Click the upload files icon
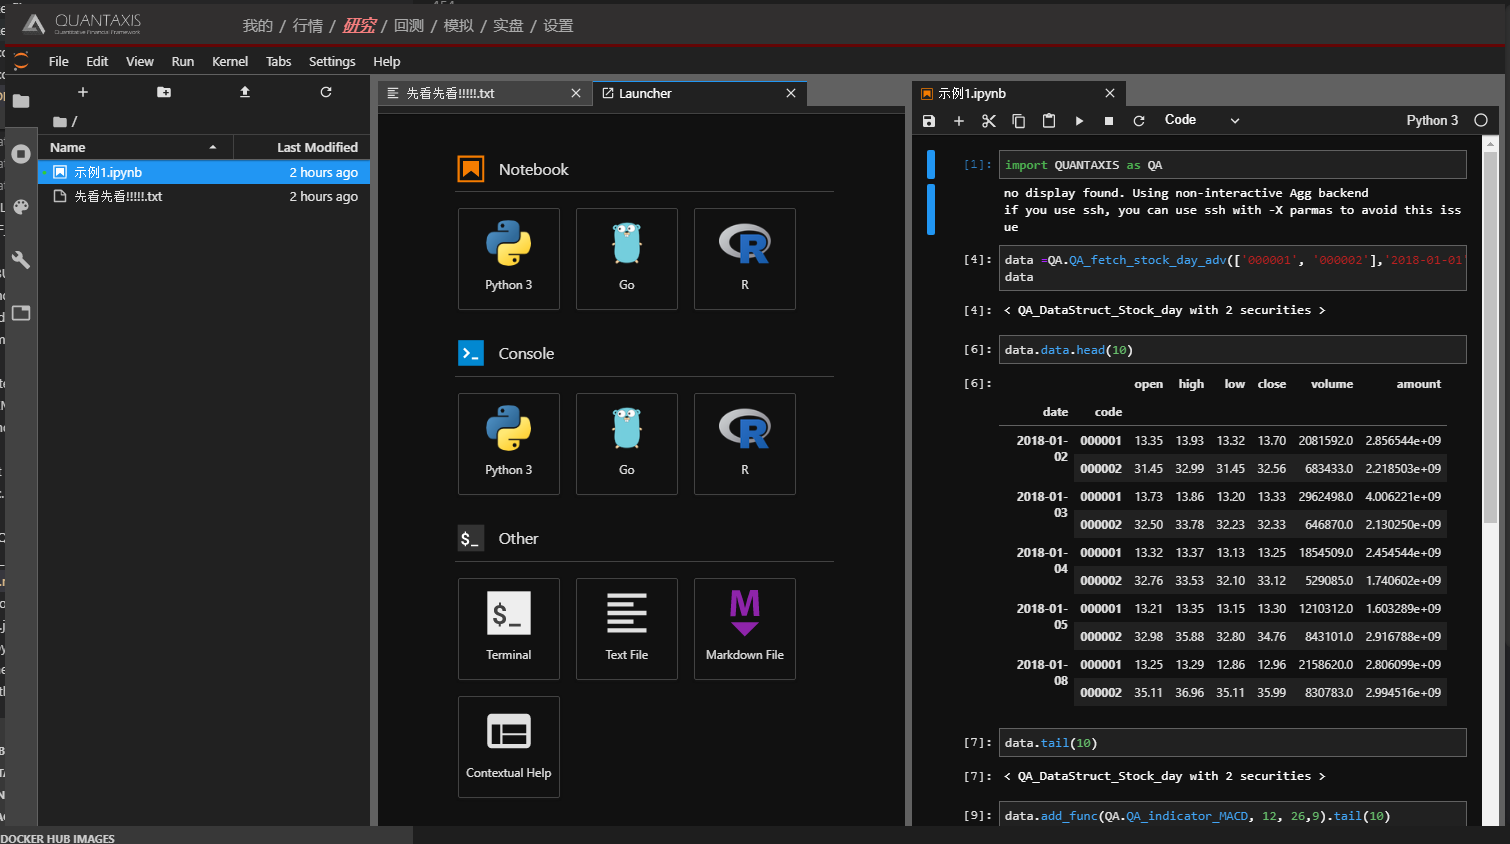 tap(245, 92)
